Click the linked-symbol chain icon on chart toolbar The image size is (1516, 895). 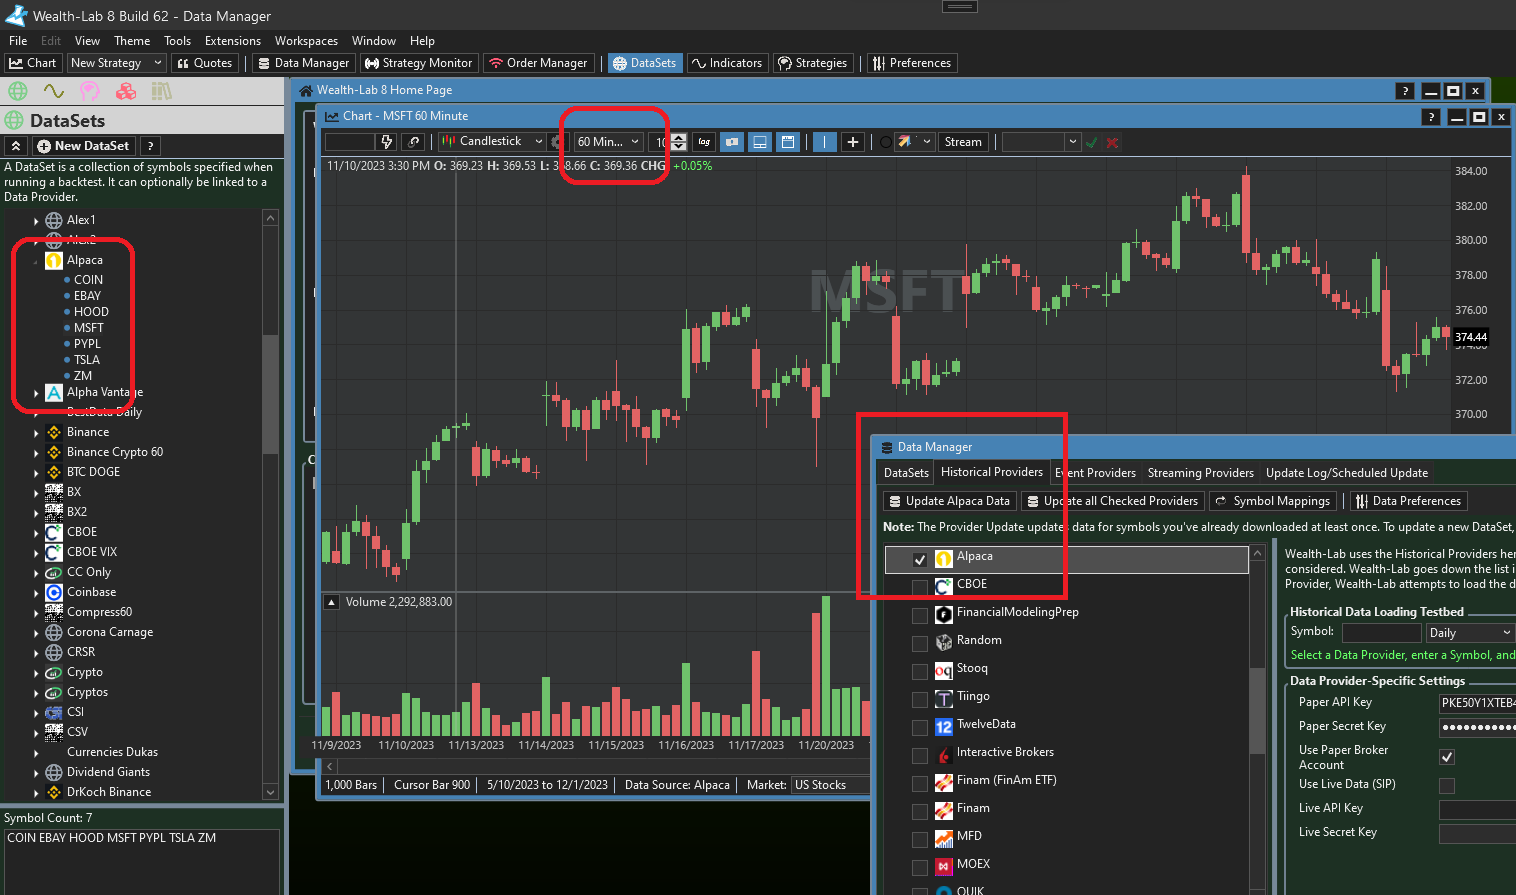413,141
